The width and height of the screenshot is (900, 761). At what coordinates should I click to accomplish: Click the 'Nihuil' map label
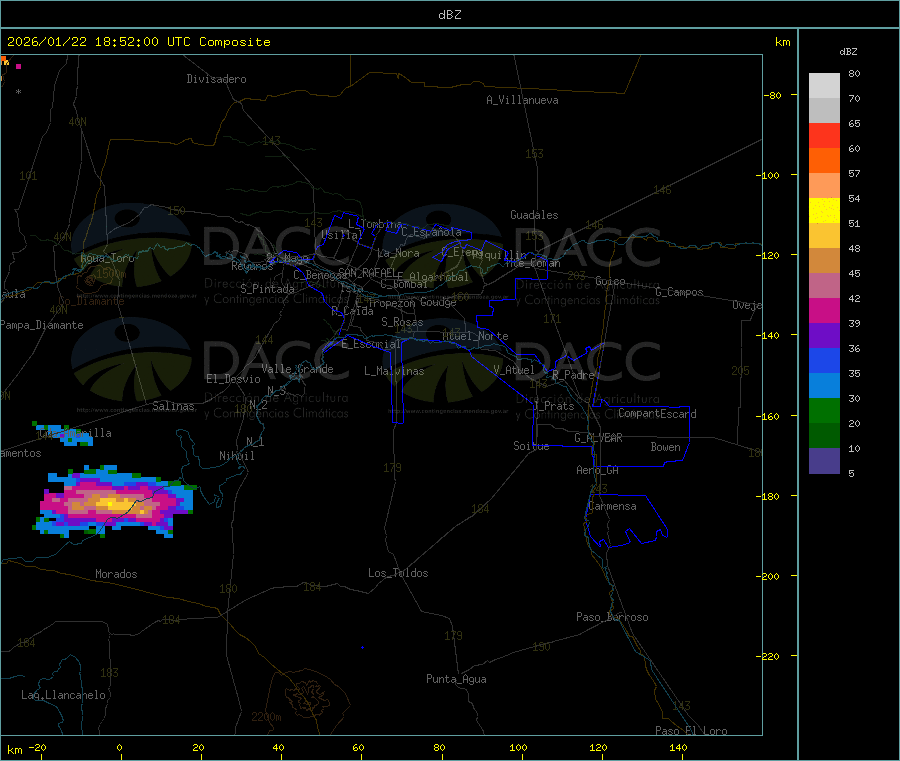click(236, 456)
